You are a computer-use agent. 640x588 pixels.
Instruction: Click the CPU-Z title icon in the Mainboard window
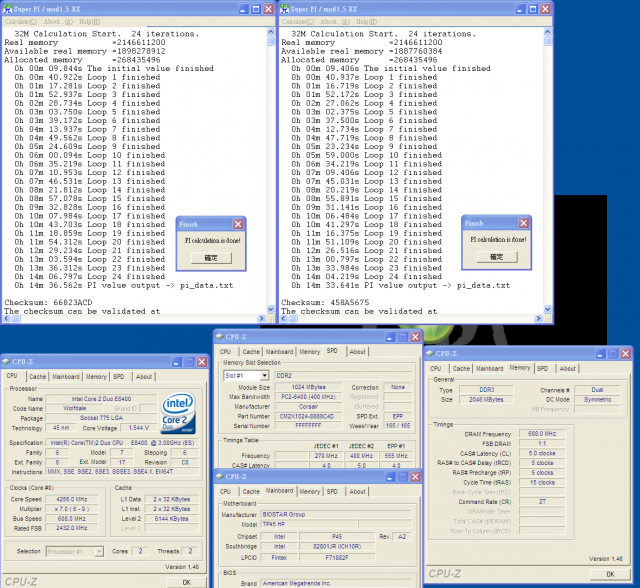219,477
